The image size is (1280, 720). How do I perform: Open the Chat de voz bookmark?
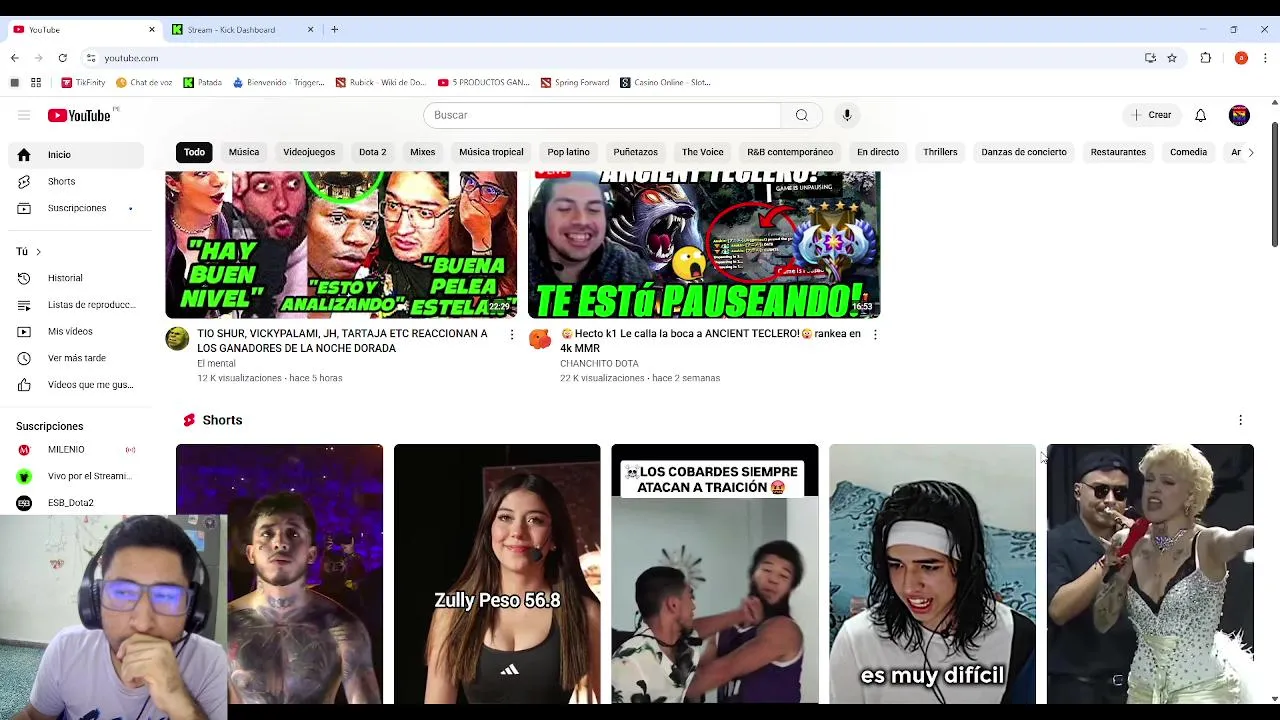(144, 82)
